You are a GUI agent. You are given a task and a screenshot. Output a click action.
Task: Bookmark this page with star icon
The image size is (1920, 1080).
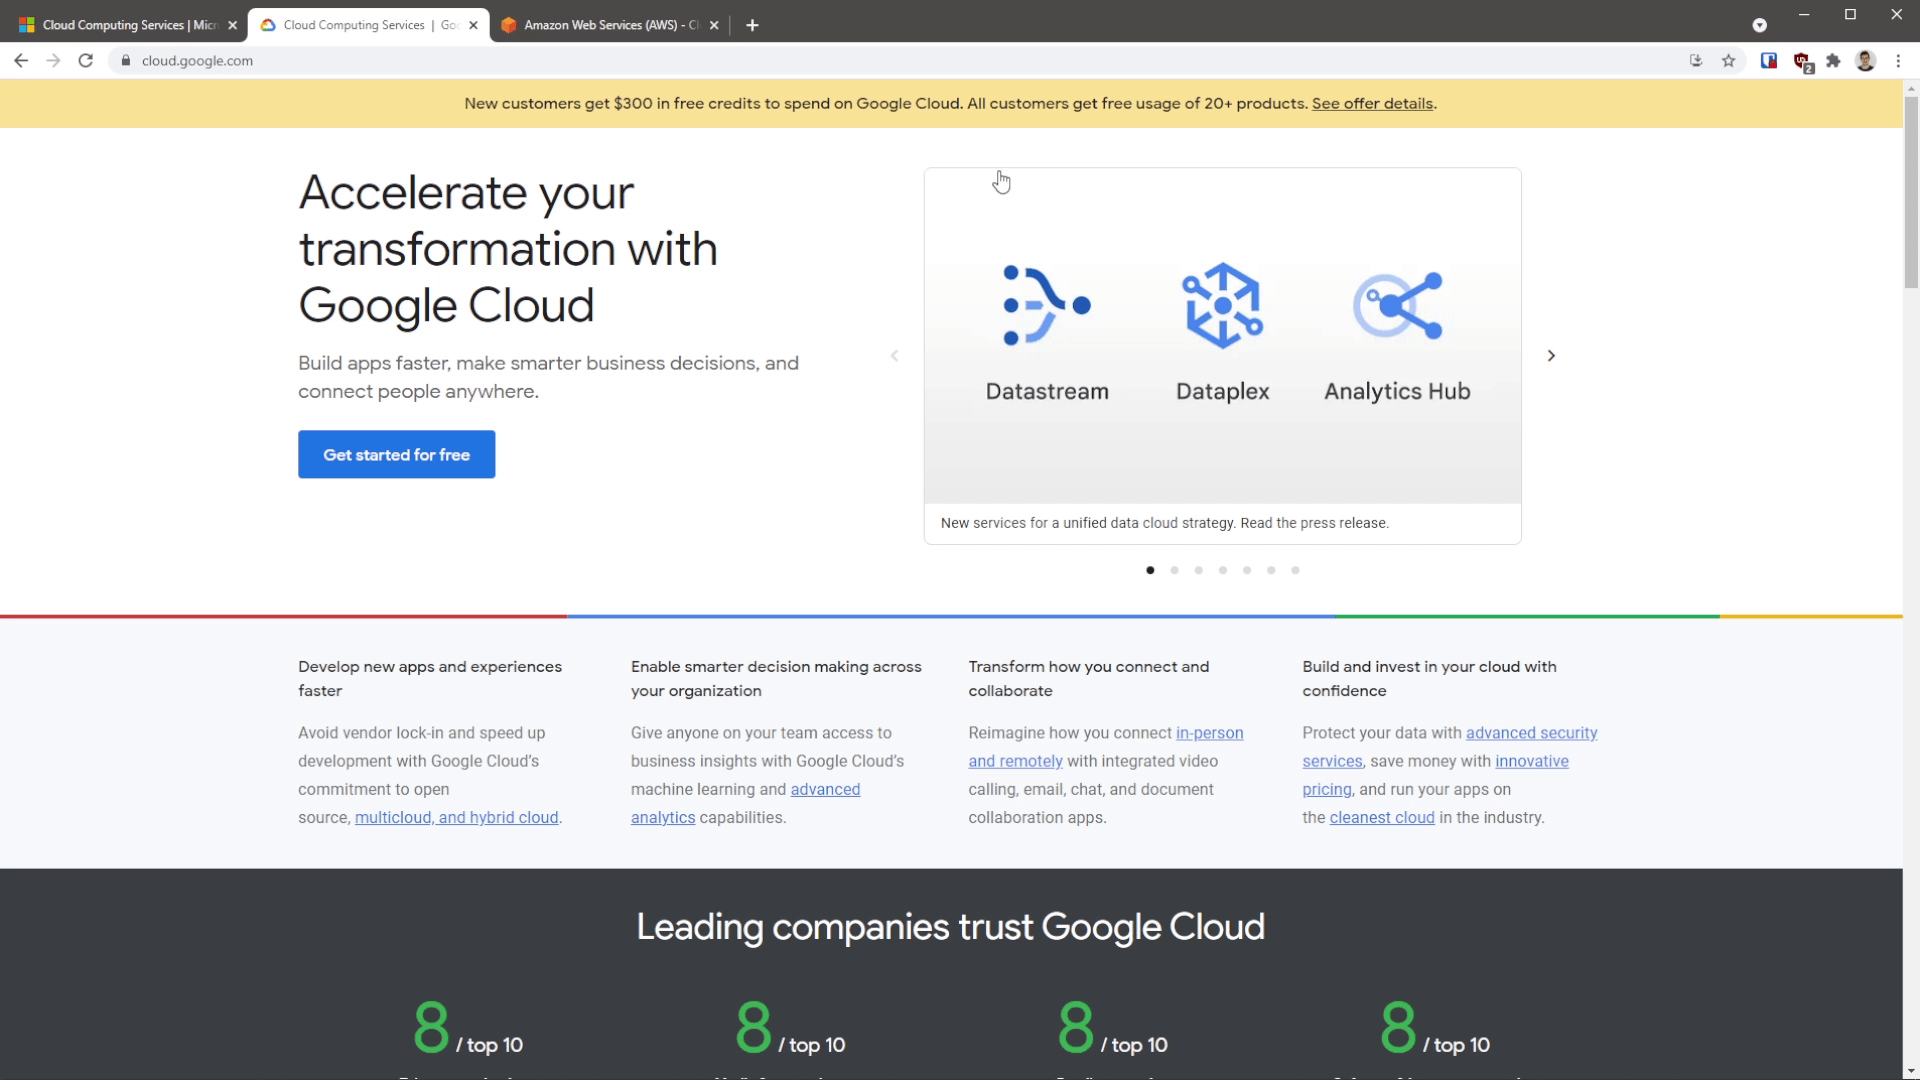(x=1728, y=61)
